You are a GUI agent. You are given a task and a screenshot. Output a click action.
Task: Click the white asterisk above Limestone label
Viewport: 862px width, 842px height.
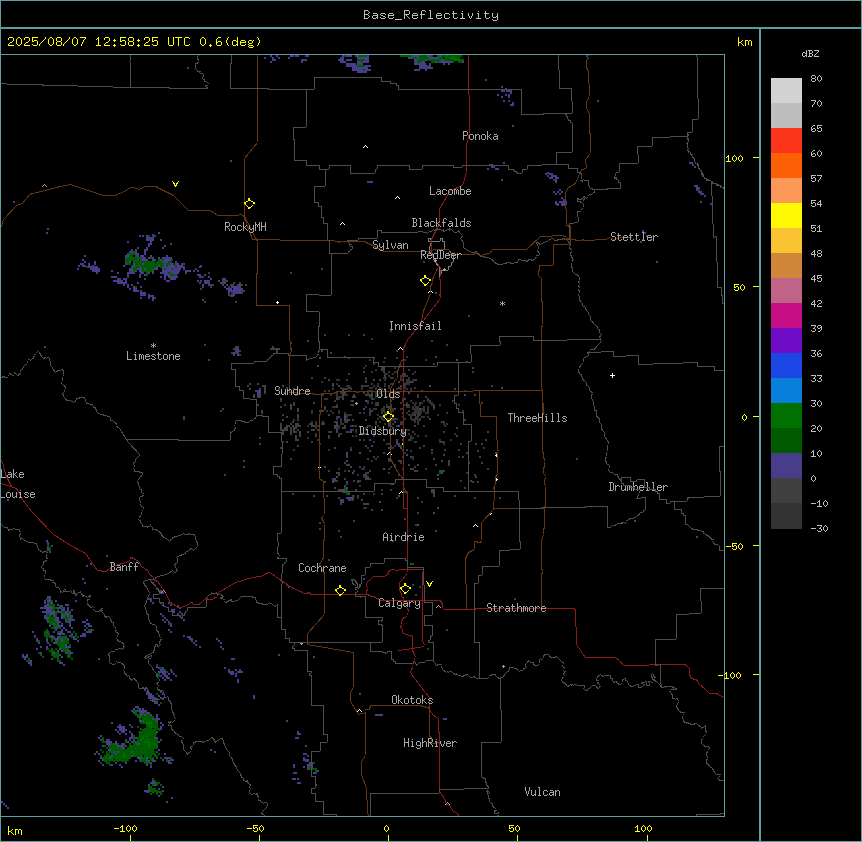[153, 346]
